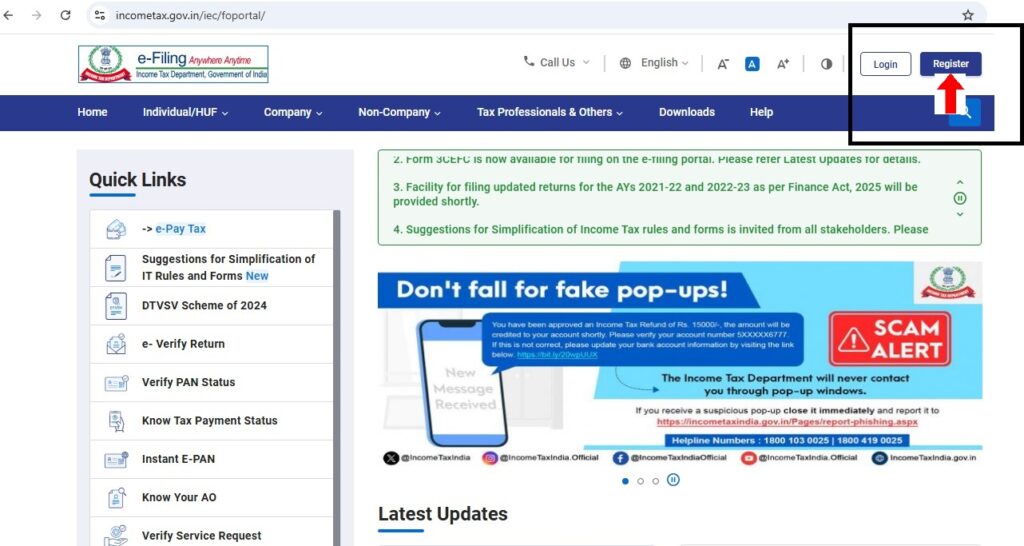1024x546 pixels.
Task: Click announcement 3 about updated returns
Action: pyautogui.click(x=655, y=194)
